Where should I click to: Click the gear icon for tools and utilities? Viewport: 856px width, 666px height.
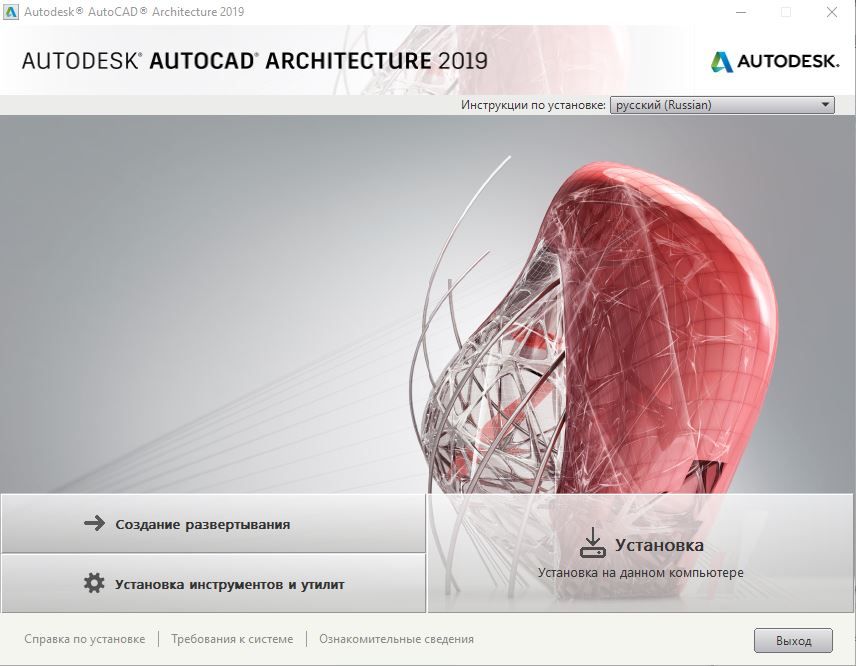pos(94,583)
